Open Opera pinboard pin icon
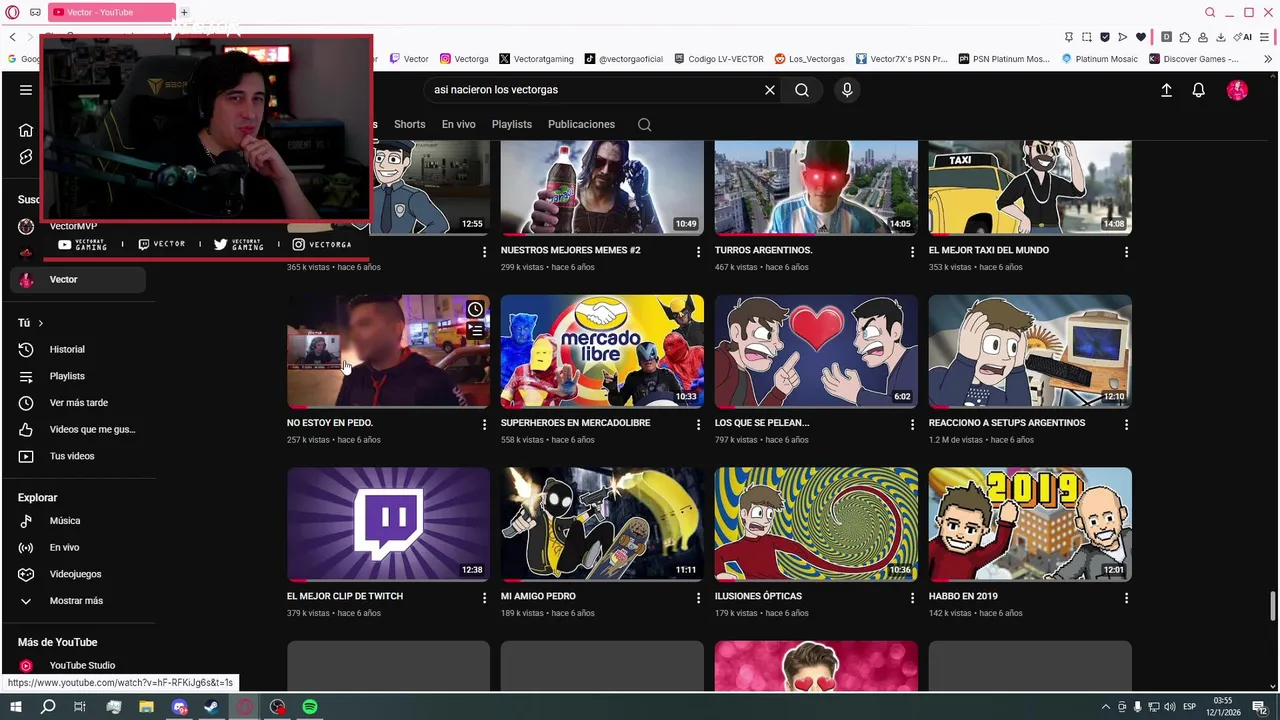The image size is (1280, 720). click(1069, 37)
